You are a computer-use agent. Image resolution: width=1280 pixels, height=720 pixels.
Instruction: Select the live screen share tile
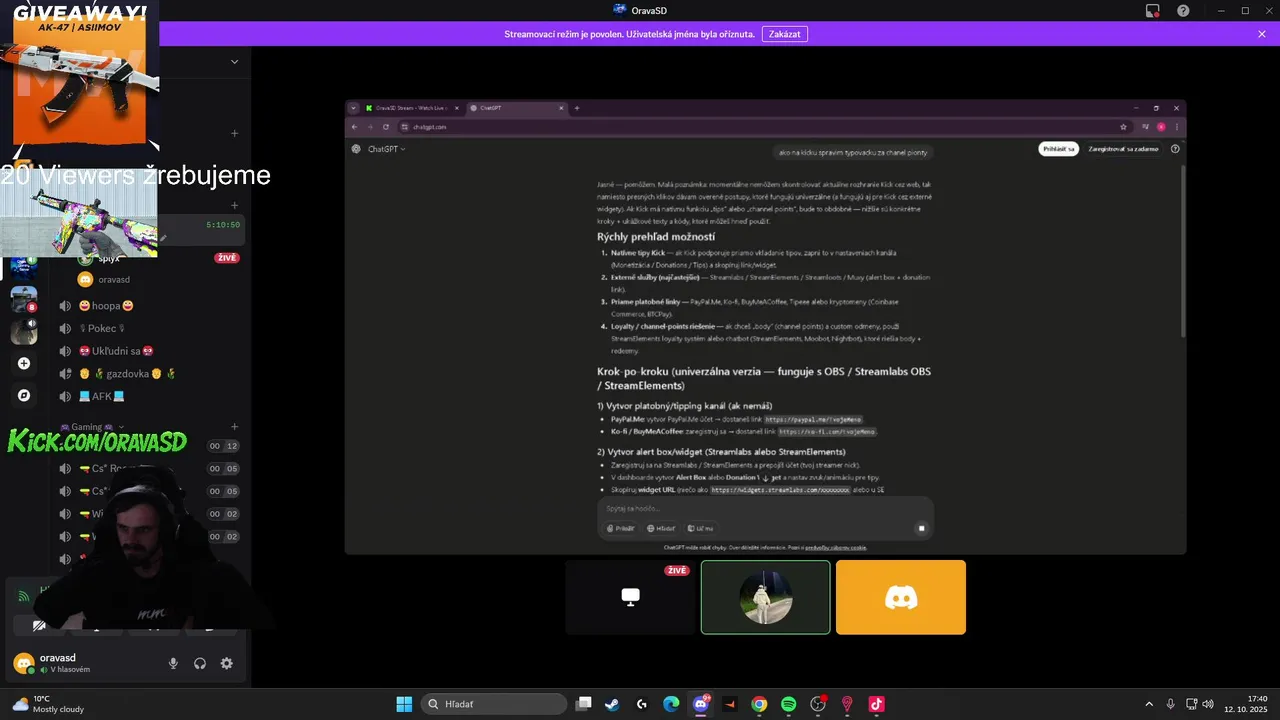point(630,597)
